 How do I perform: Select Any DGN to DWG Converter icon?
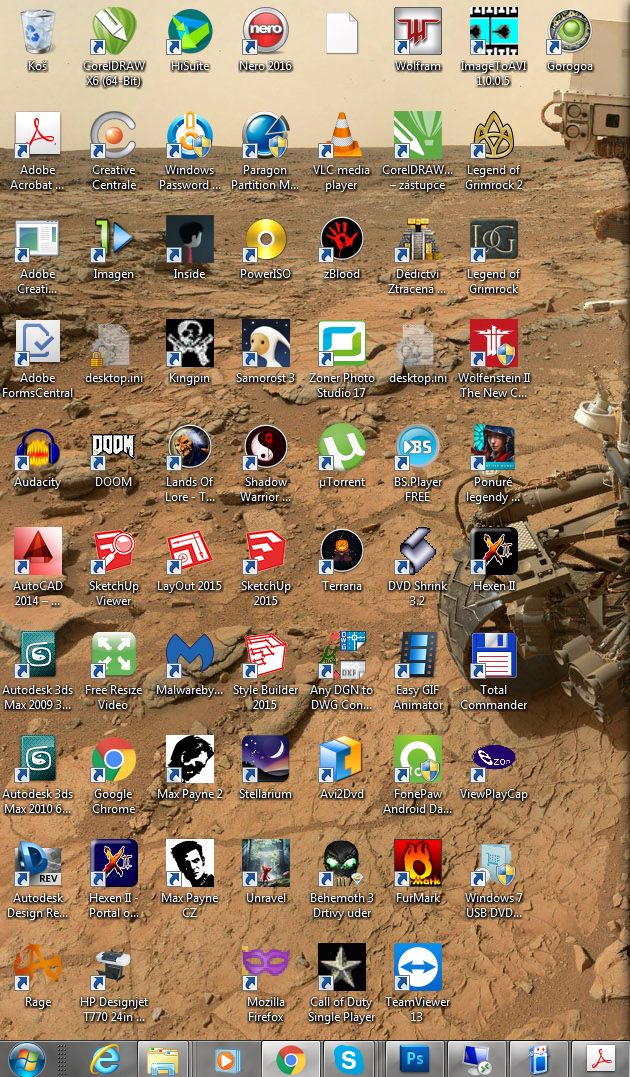point(341,656)
